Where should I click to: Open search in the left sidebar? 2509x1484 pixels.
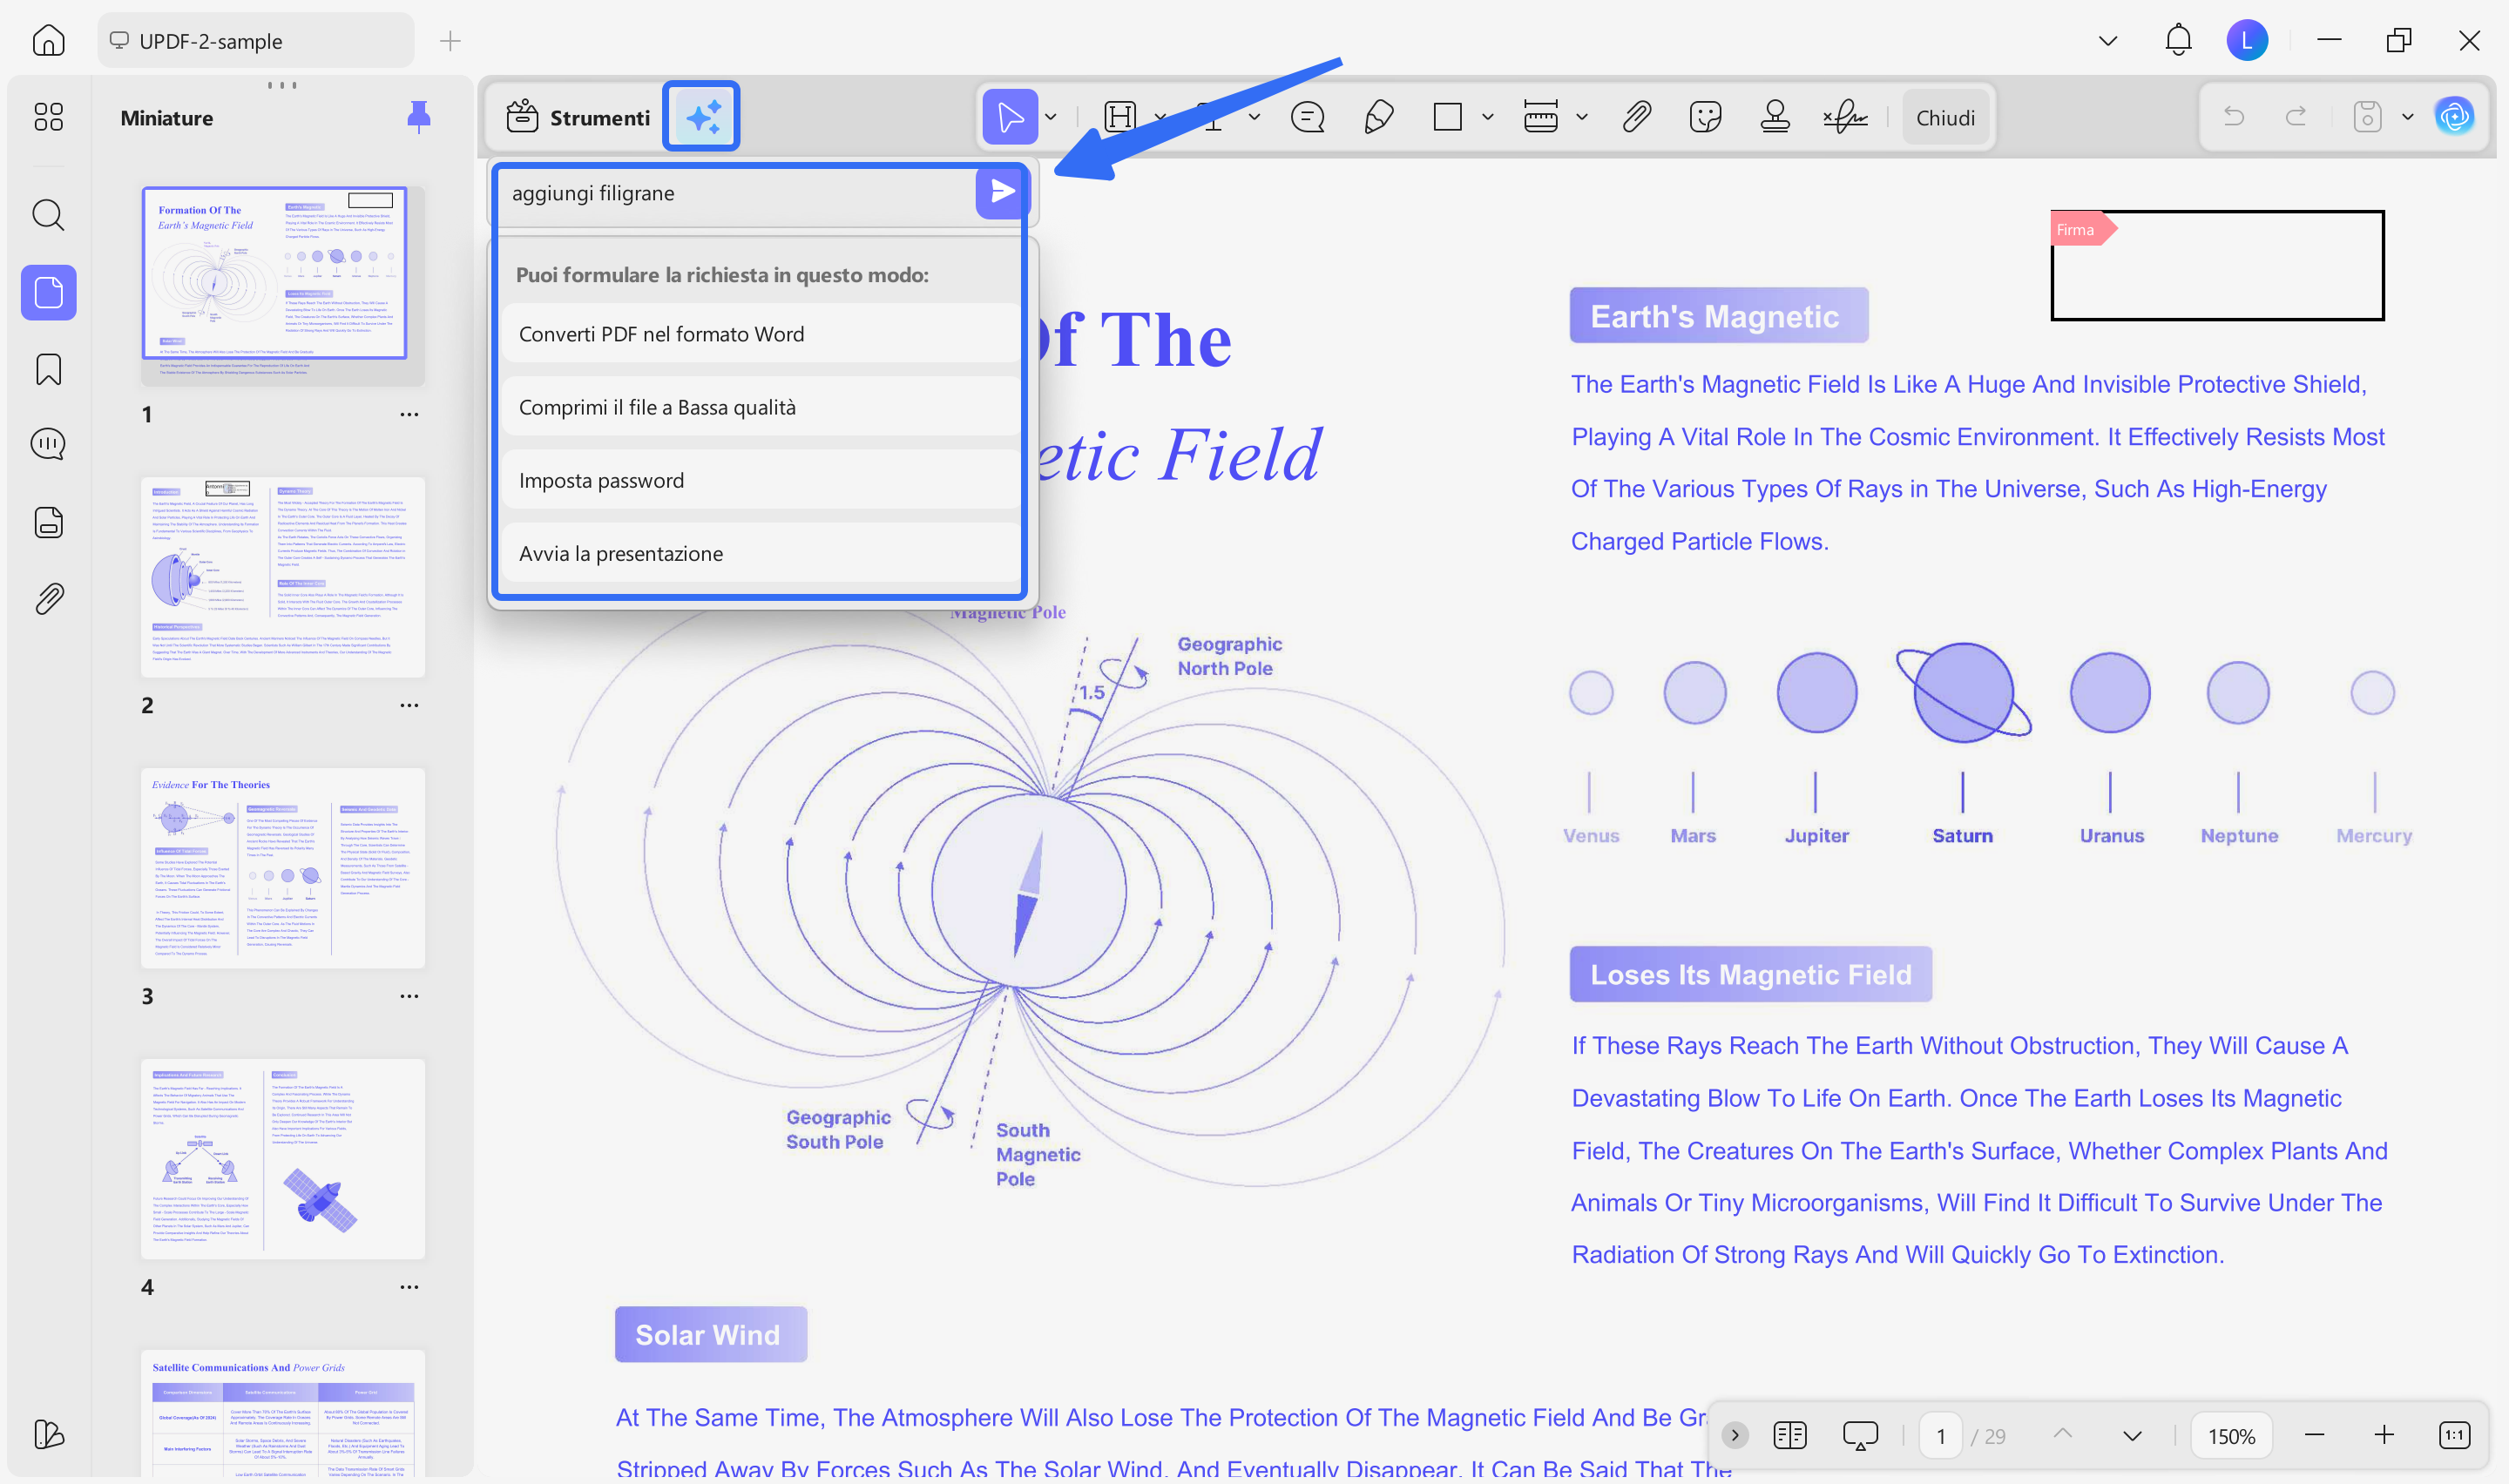[x=47, y=215]
